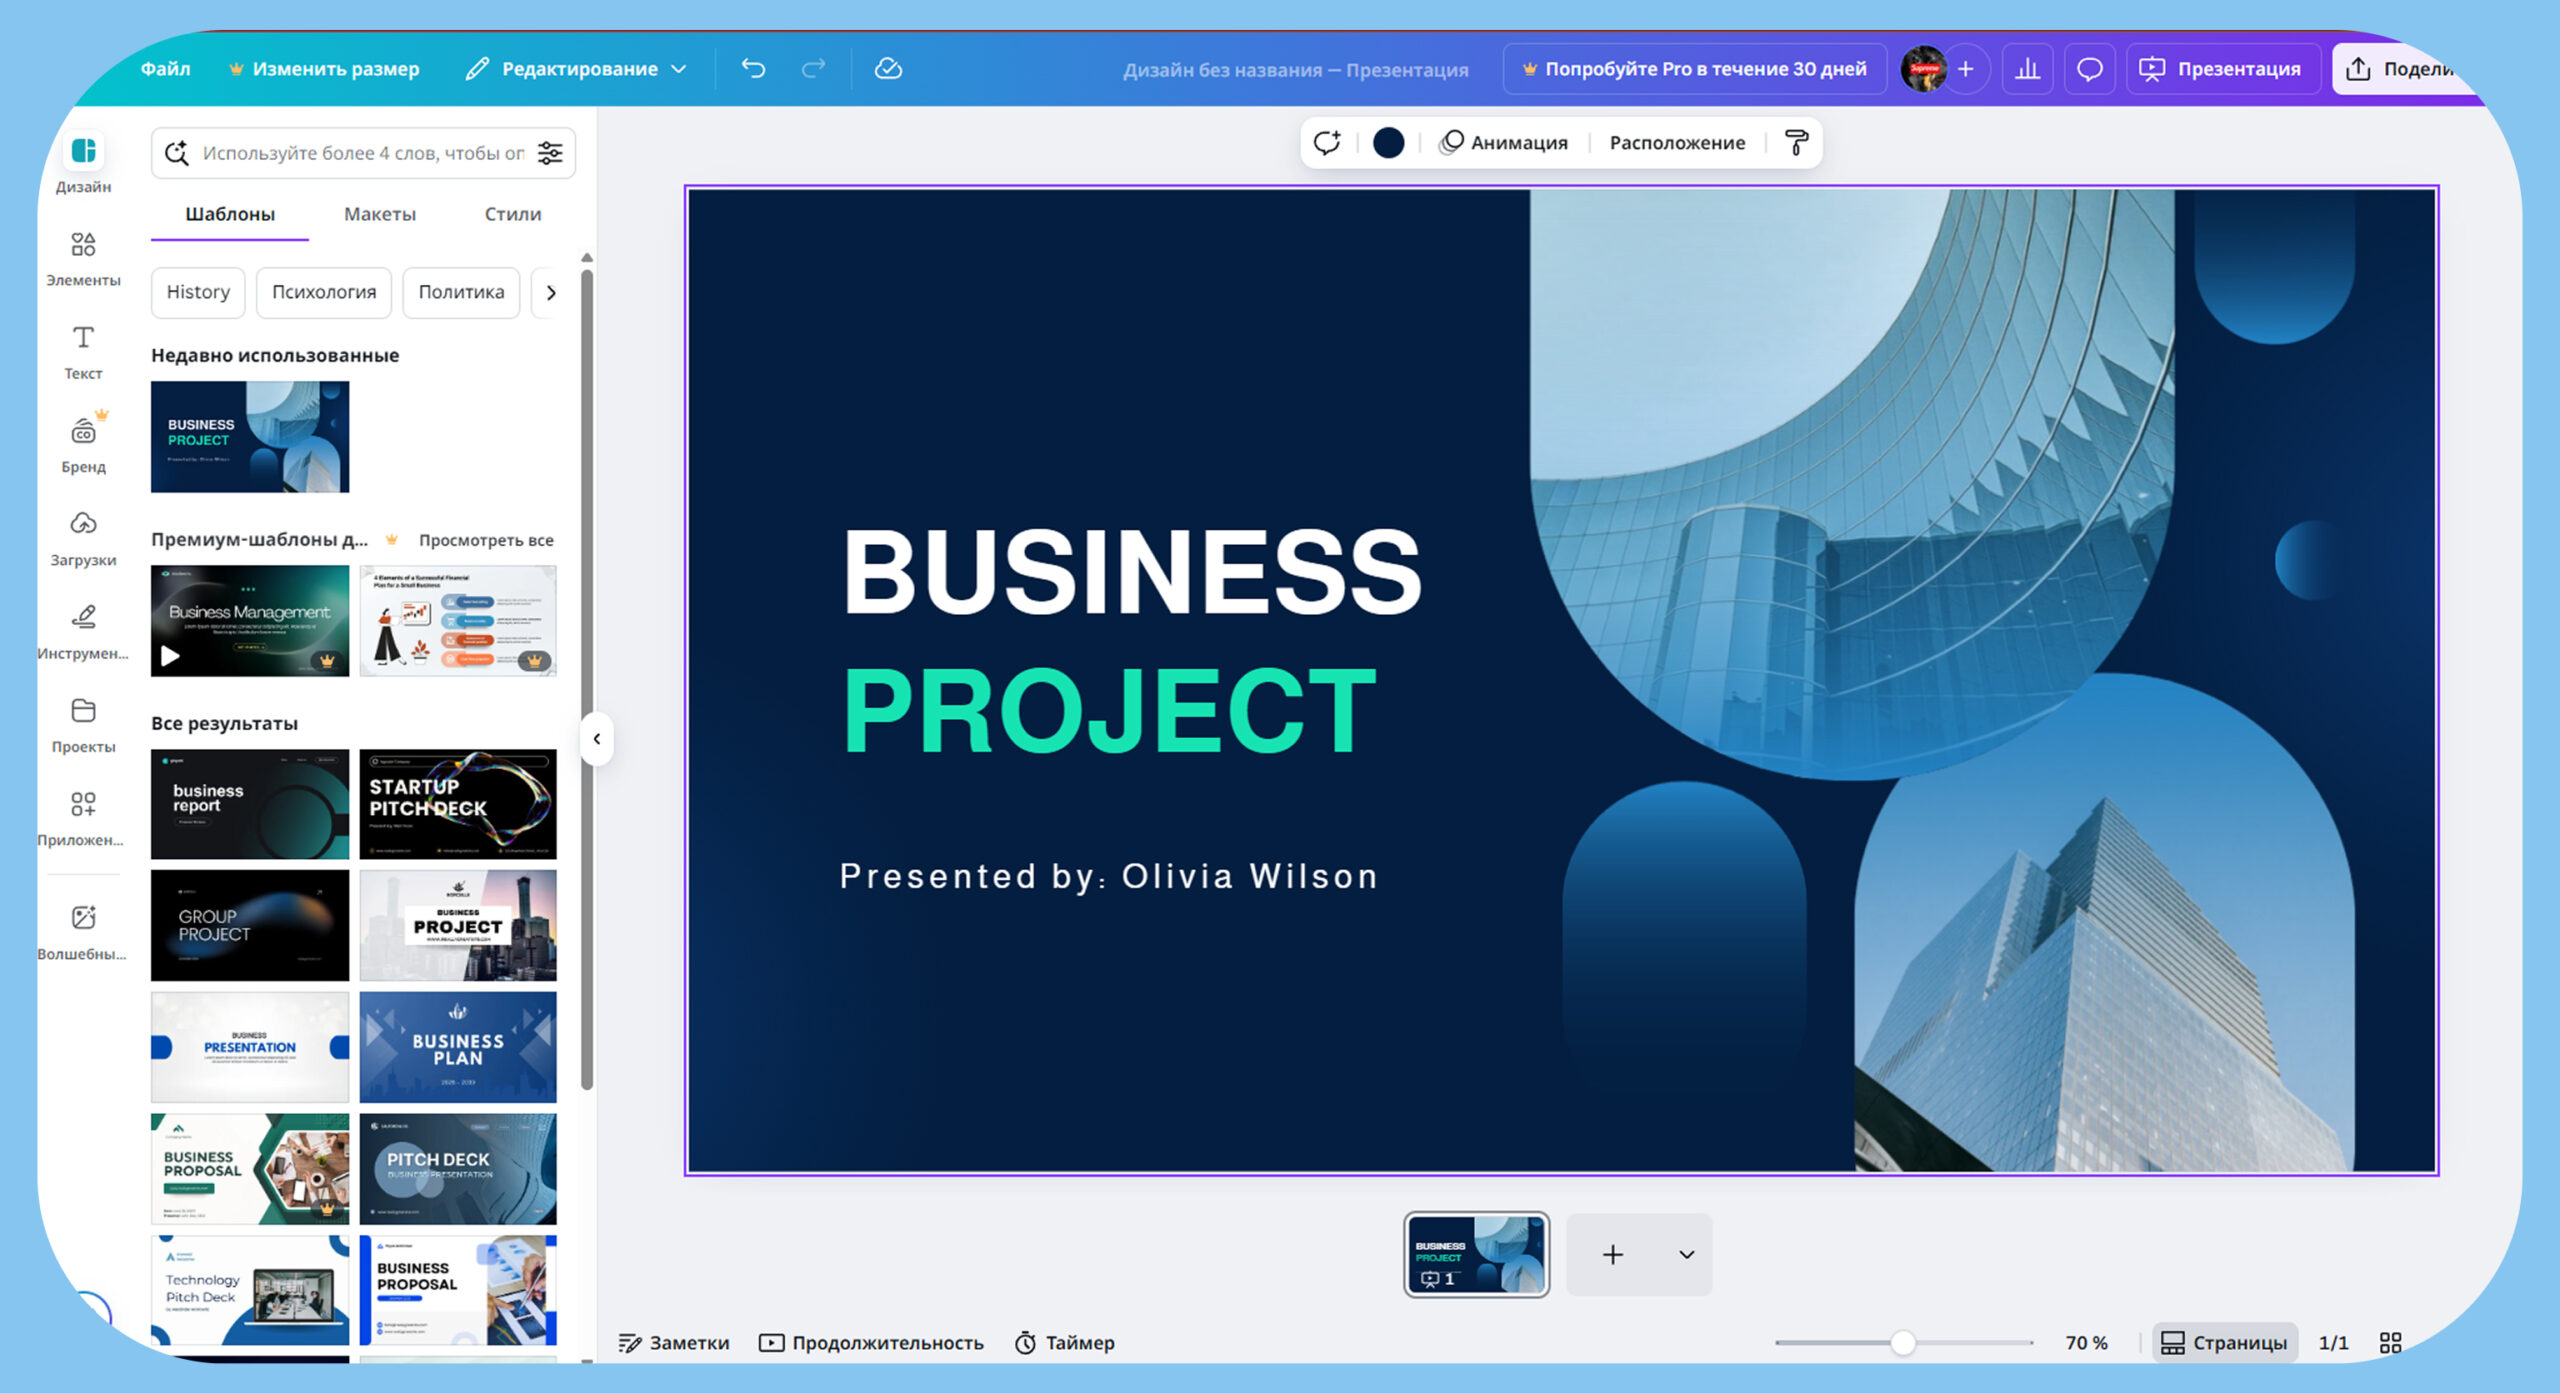Toggle grid view of pages
The width and height of the screenshot is (2560, 1394).
(2390, 1342)
